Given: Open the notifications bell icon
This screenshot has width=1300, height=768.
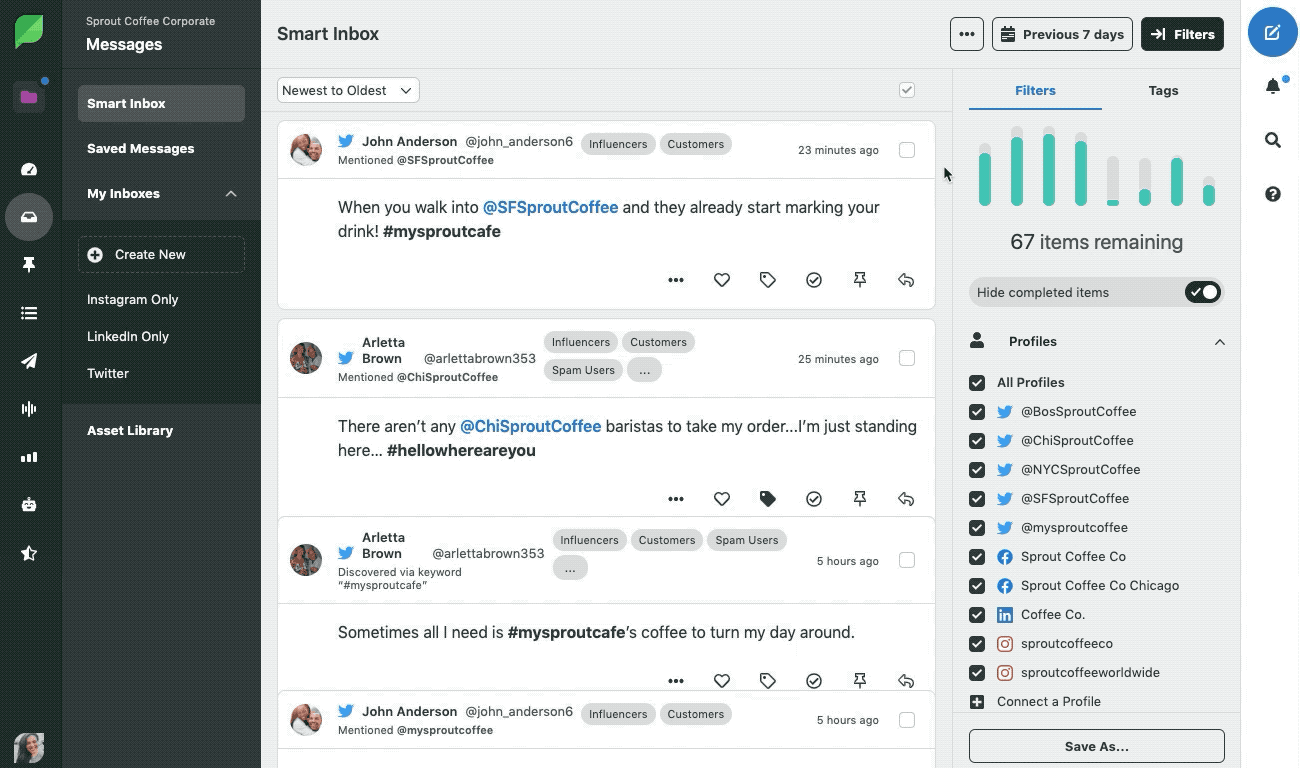Looking at the screenshot, I should click(1272, 87).
